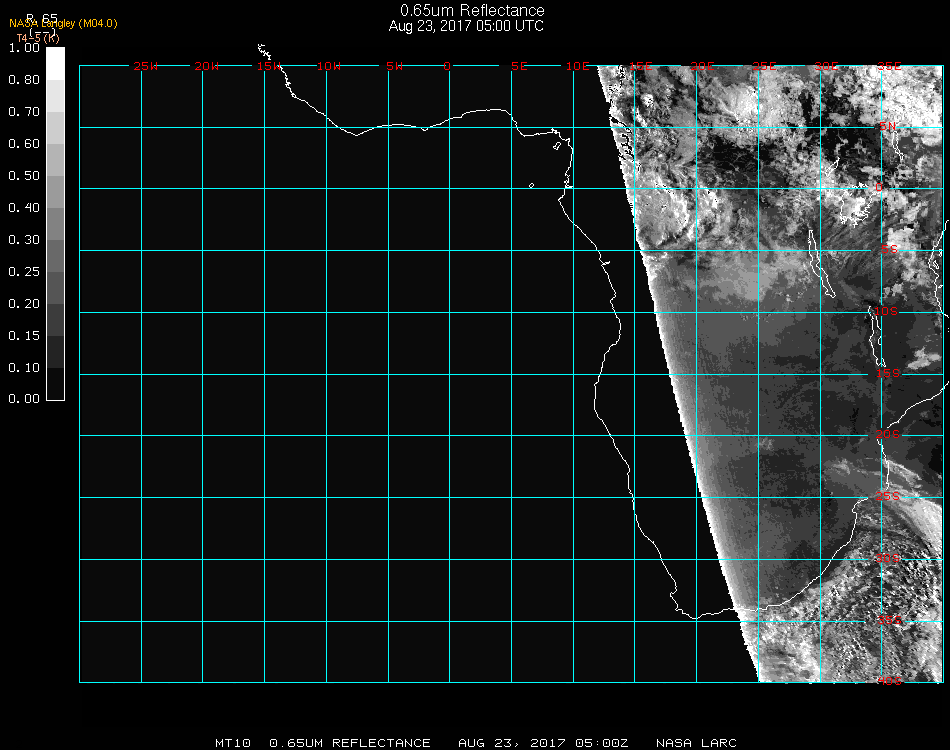Click the "30E" longitude label
This screenshot has width=950, height=750.
(x=826, y=66)
